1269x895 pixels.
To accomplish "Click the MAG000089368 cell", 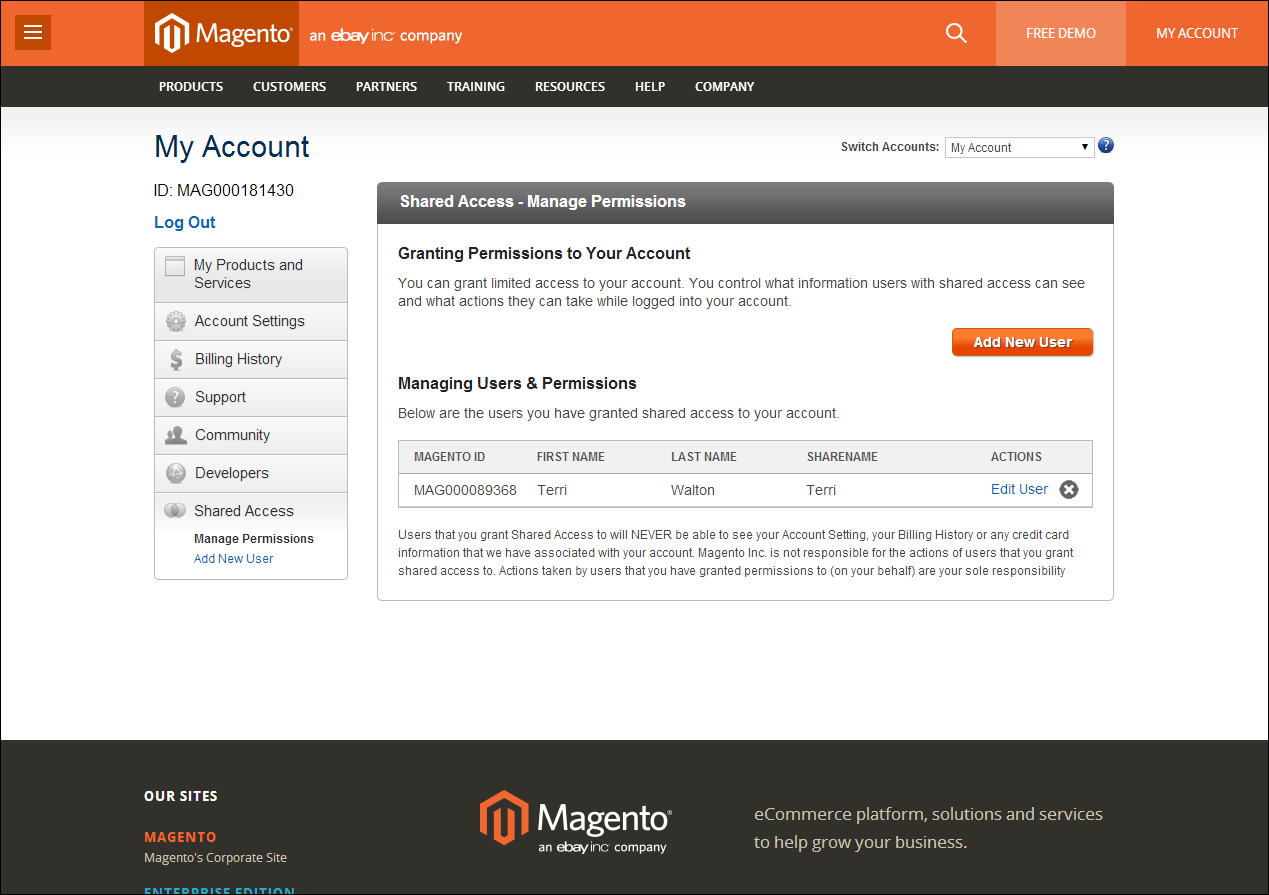I will pyautogui.click(x=465, y=490).
